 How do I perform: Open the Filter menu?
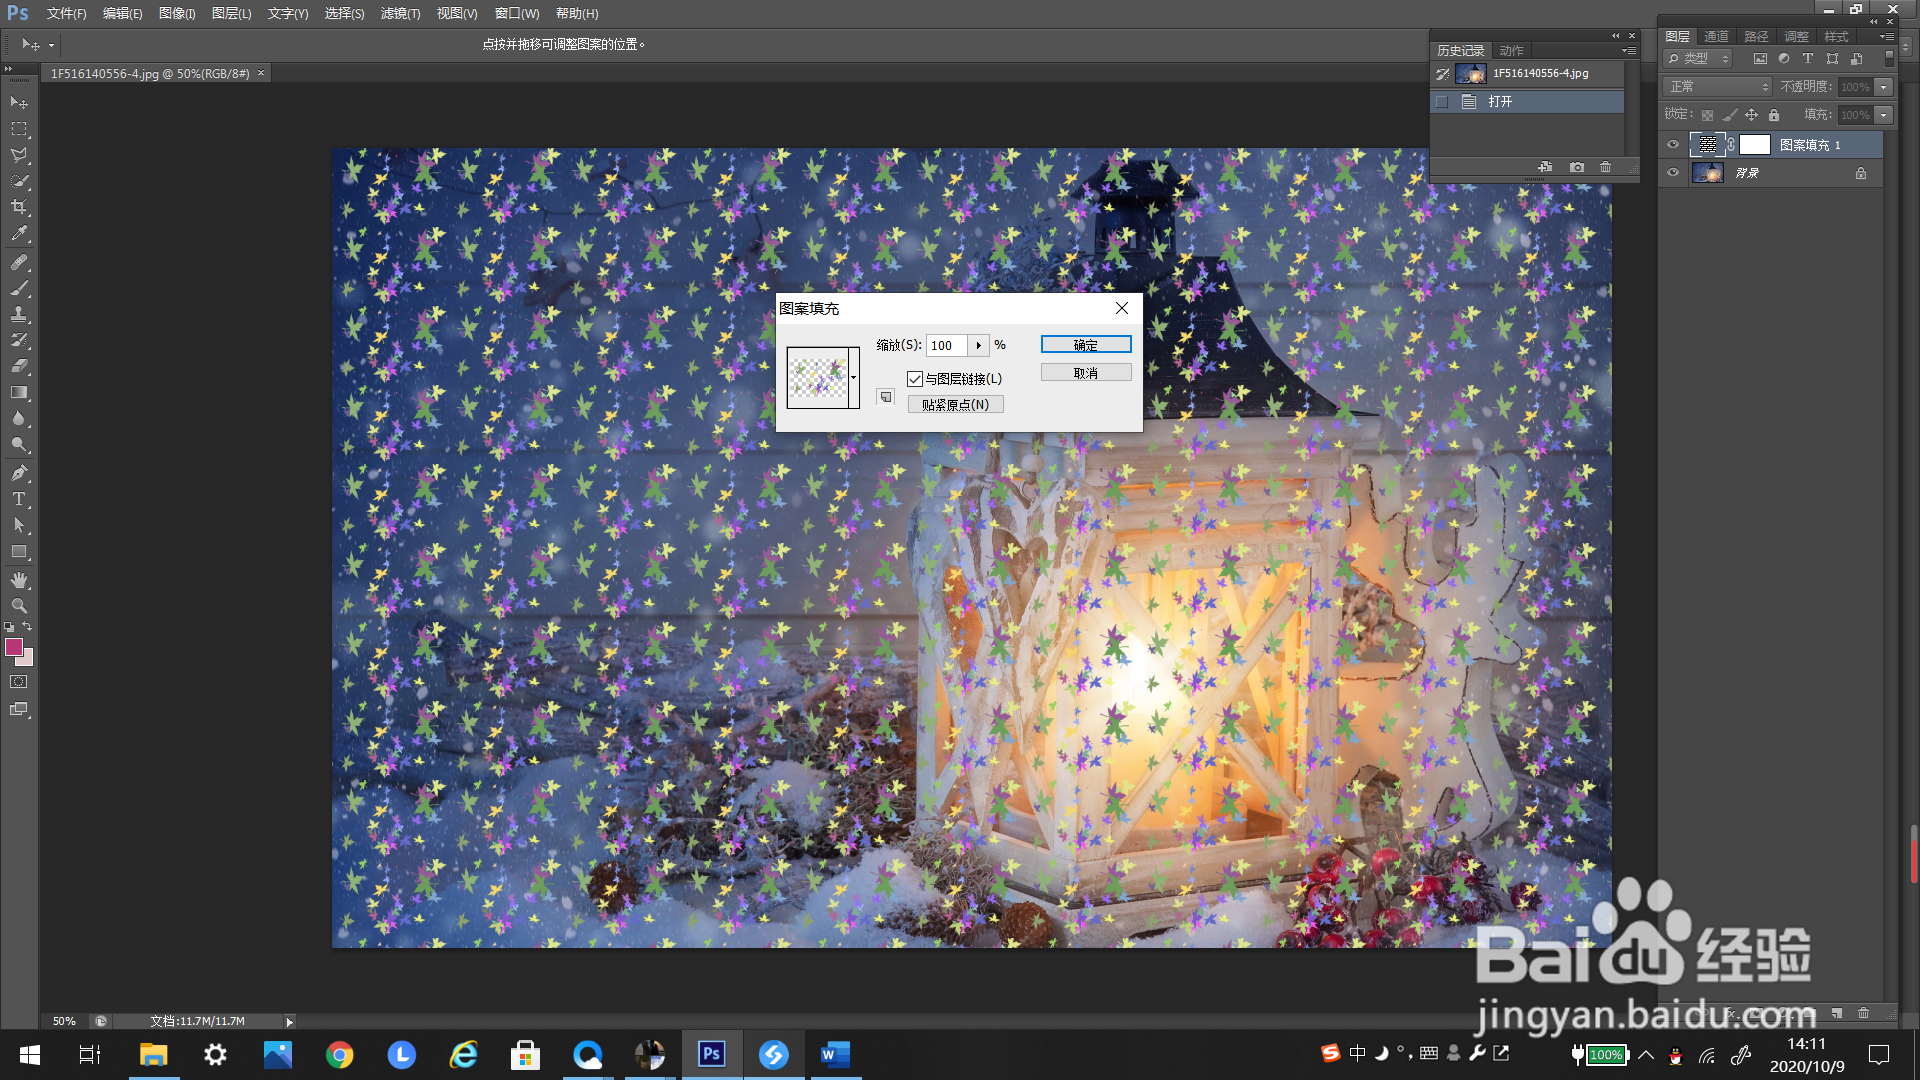(x=400, y=13)
